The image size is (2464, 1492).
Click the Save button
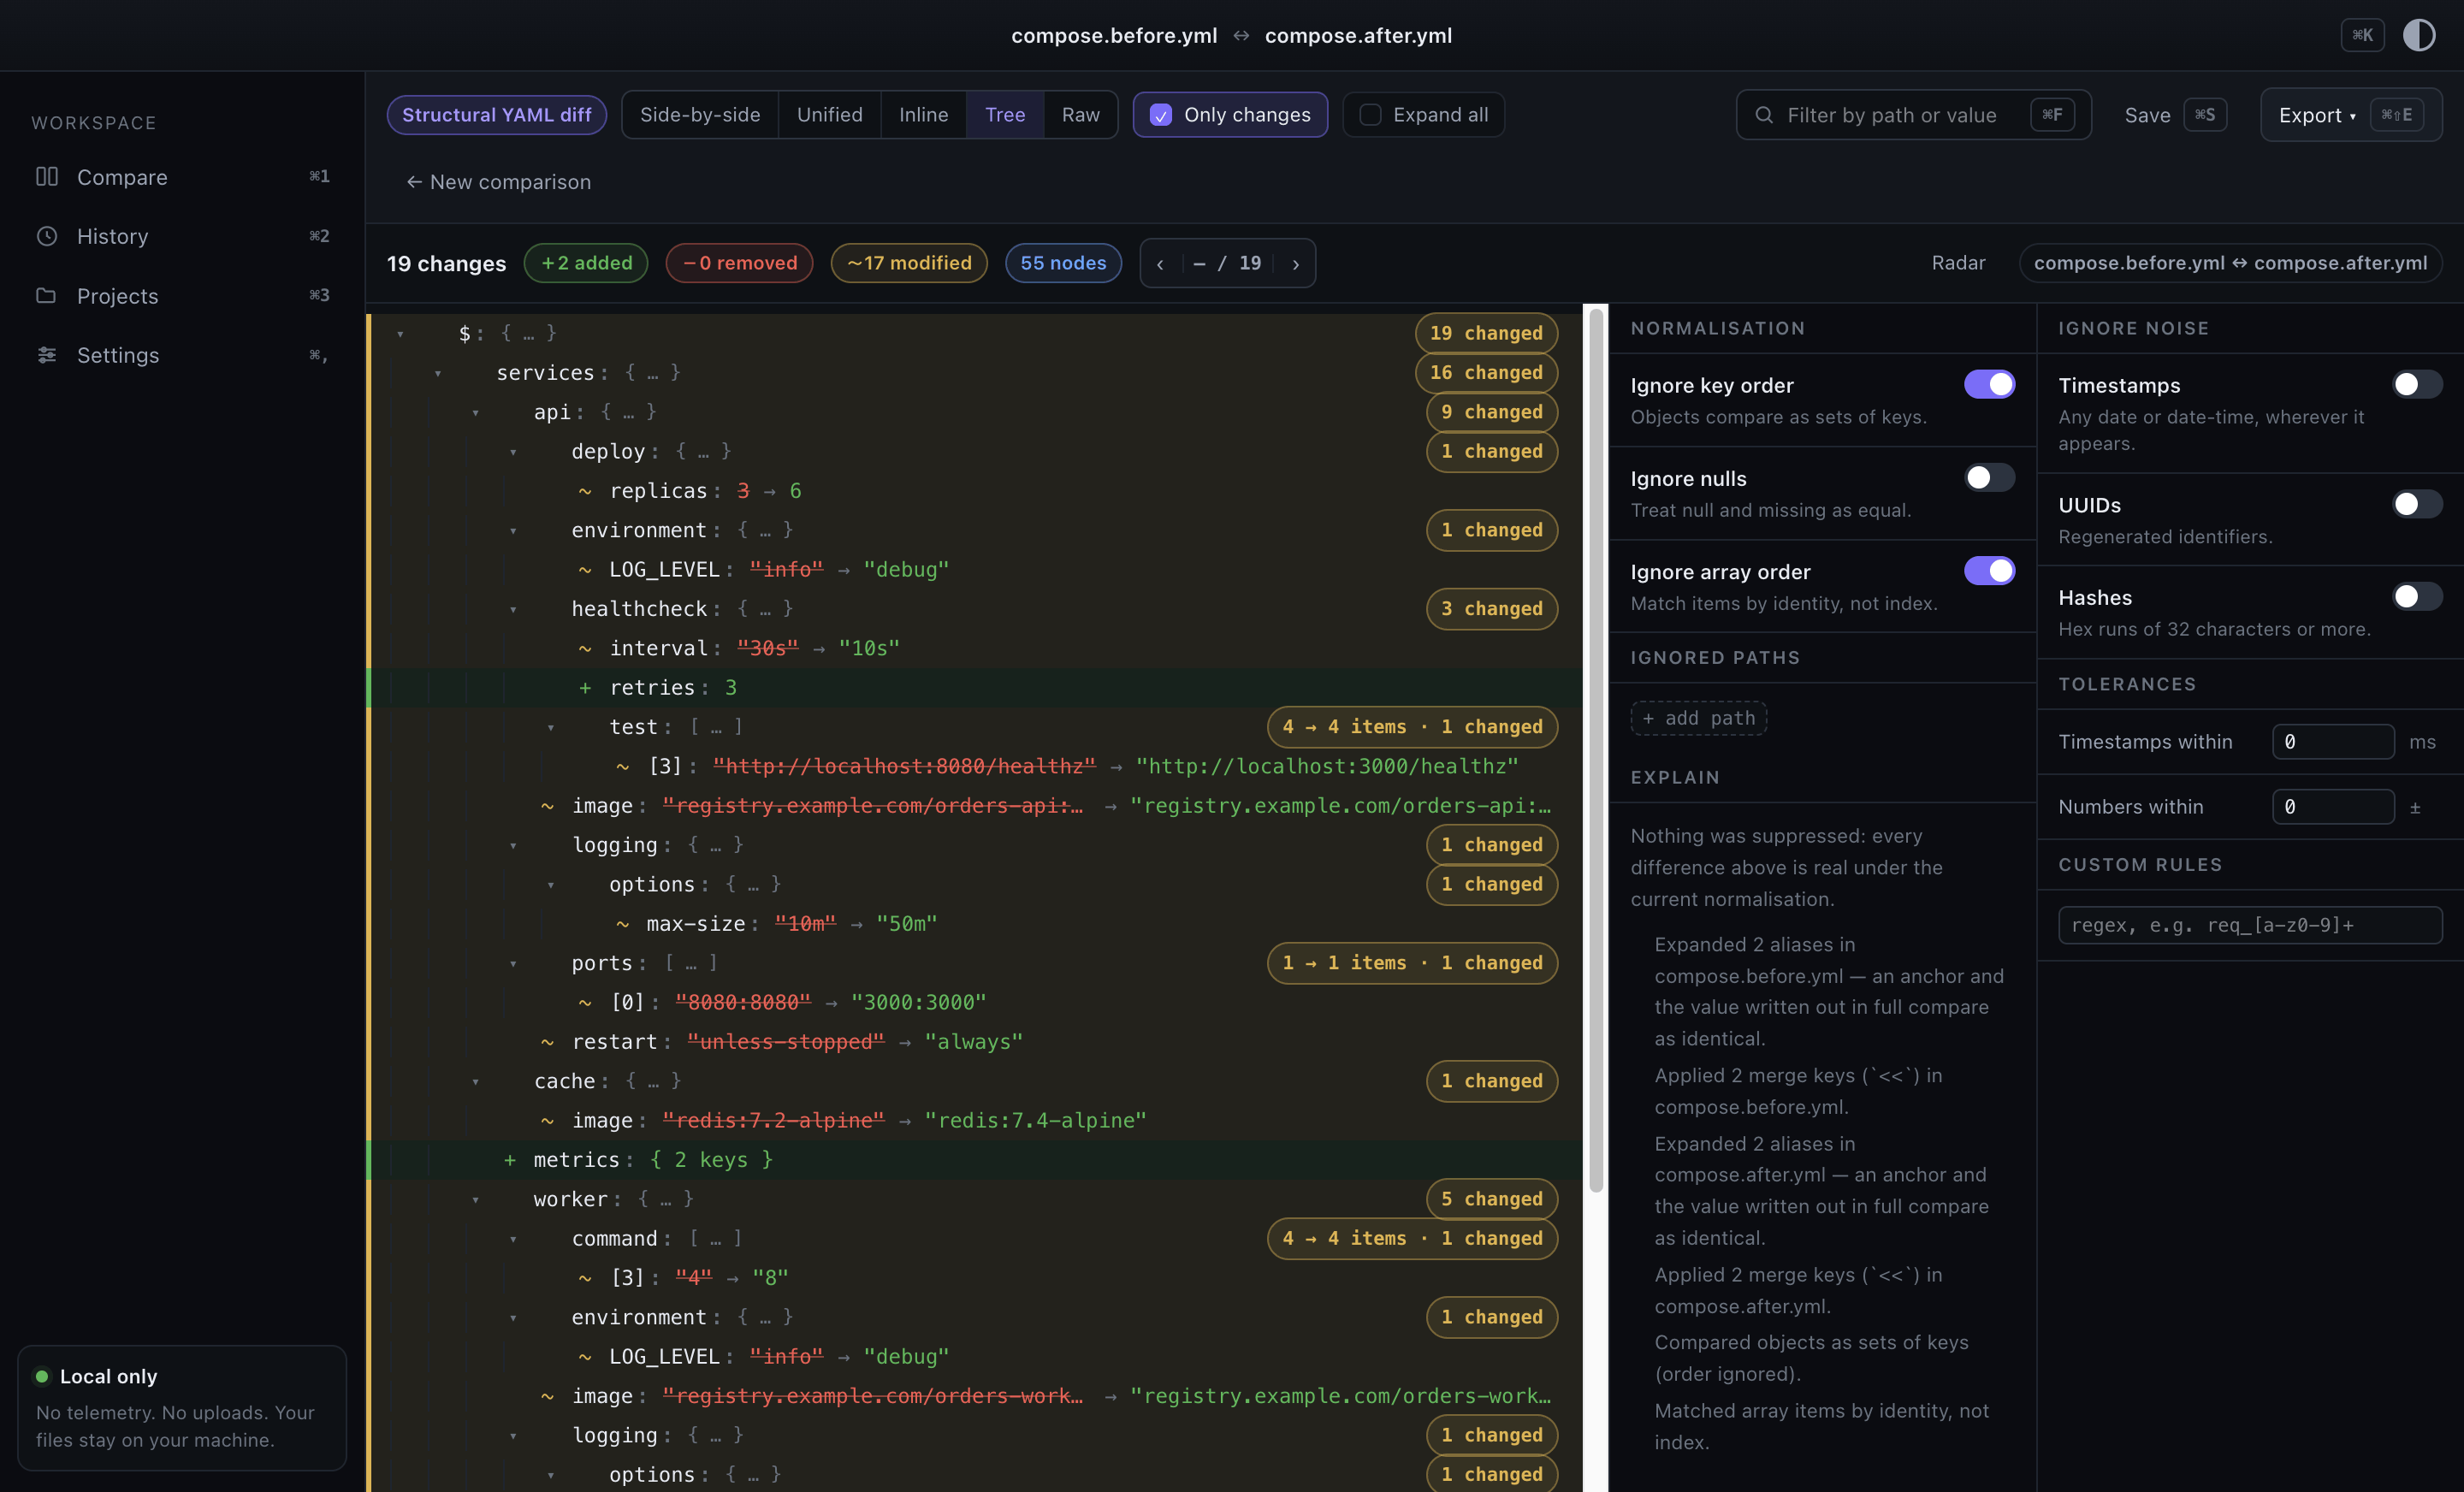click(x=2175, y=115)
